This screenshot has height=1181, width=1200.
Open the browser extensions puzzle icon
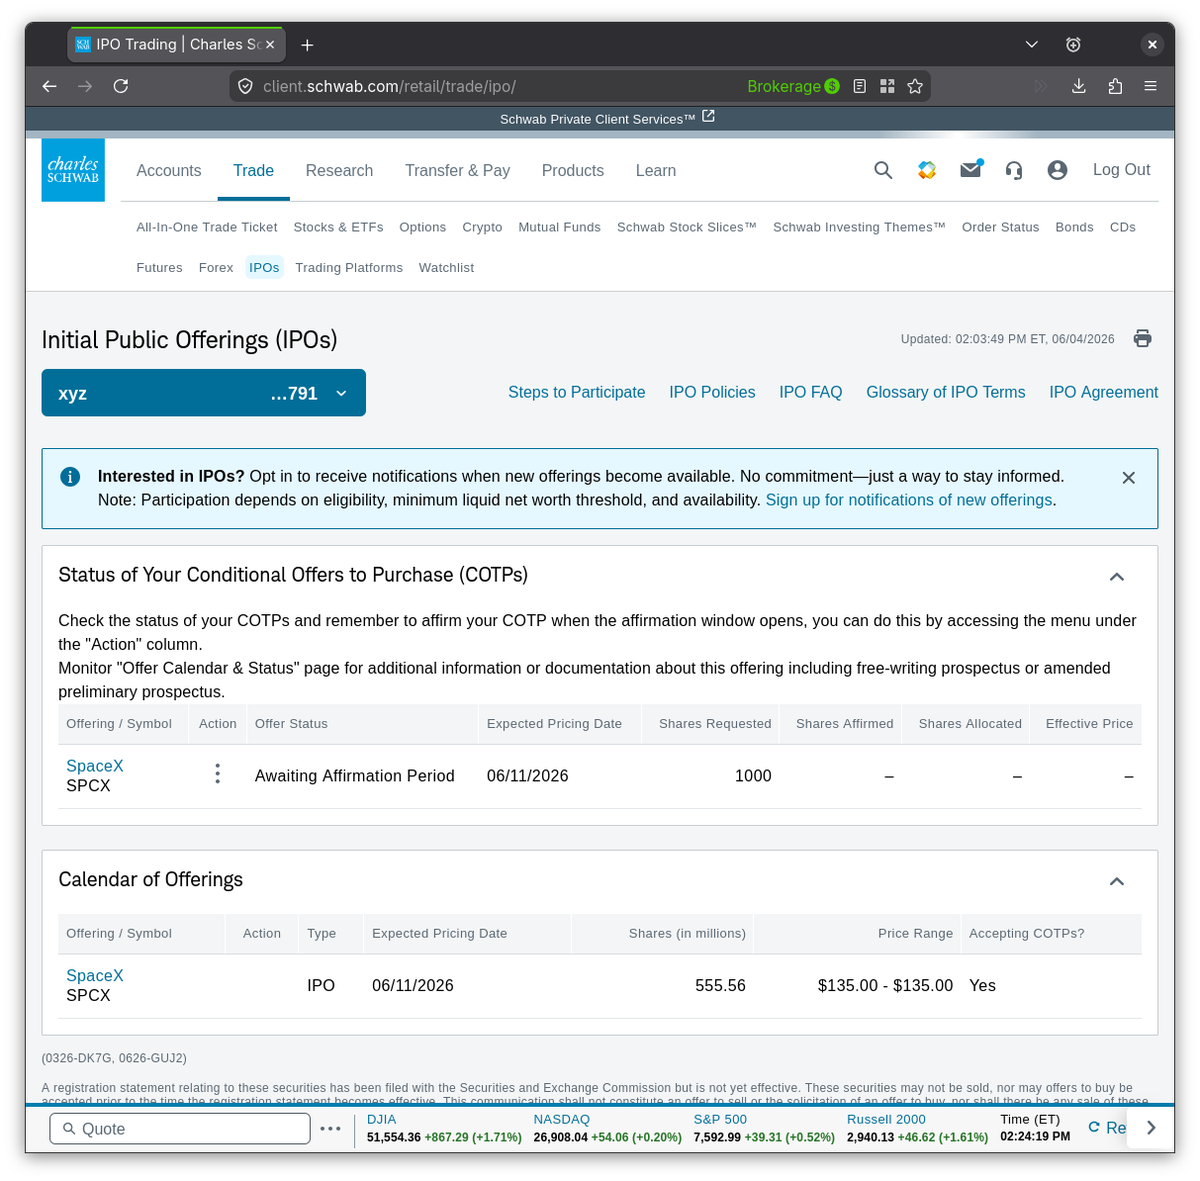(1115, 86)
